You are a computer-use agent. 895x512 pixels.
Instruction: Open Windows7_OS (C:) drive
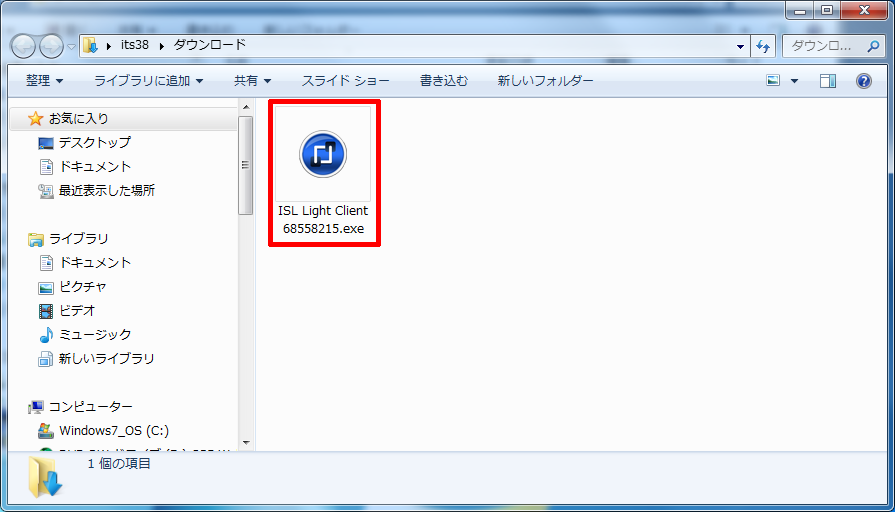[x=113, y=431]
